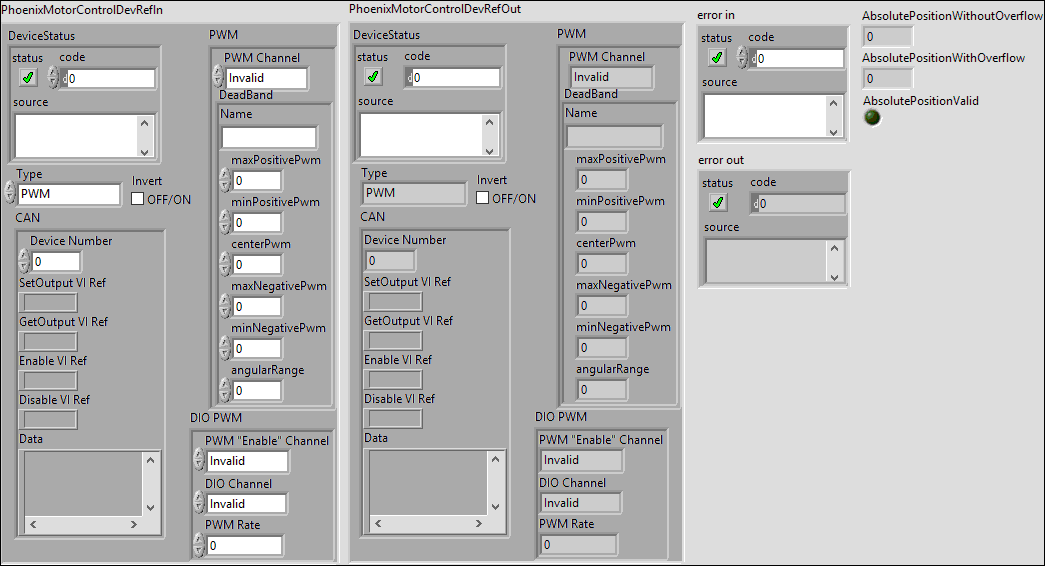Click the error in code input field
Viewport: 1045px width, 566px height.
[x=799, y=59]
